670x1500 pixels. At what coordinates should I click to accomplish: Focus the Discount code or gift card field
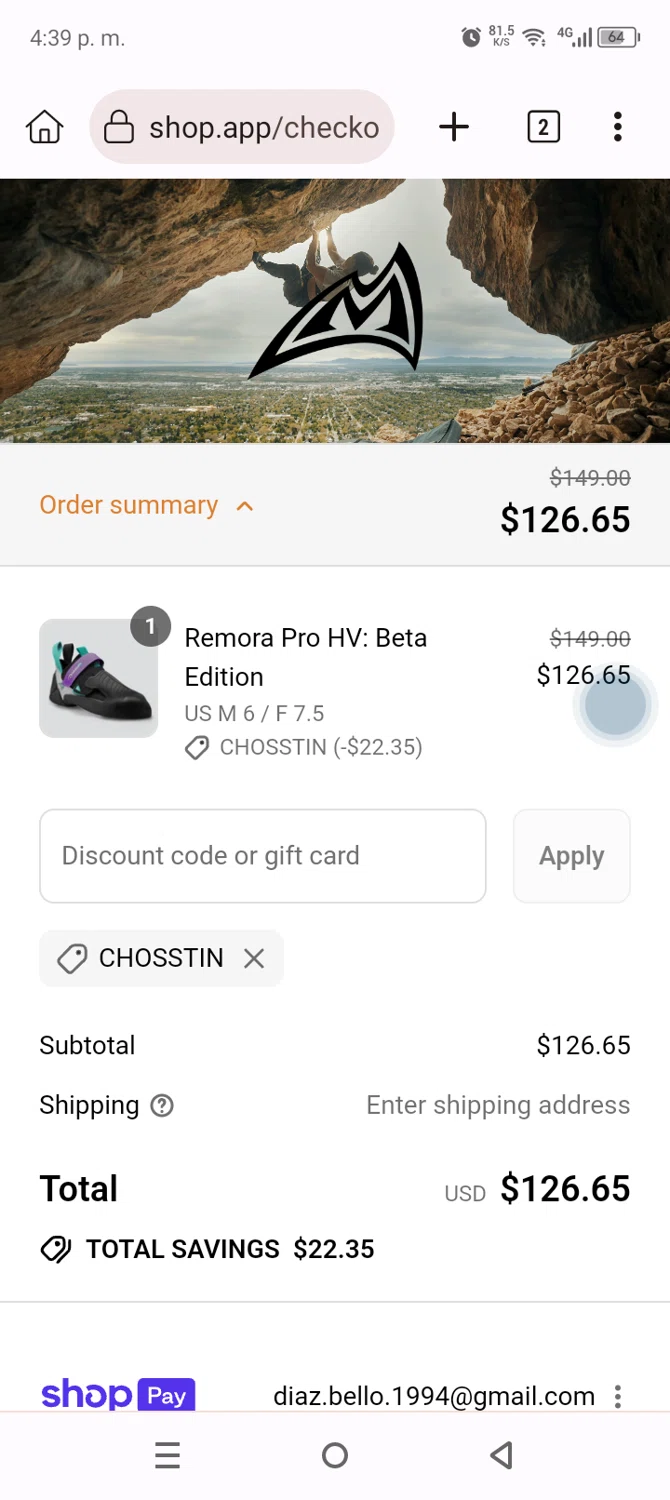click(x=262, y=856)
